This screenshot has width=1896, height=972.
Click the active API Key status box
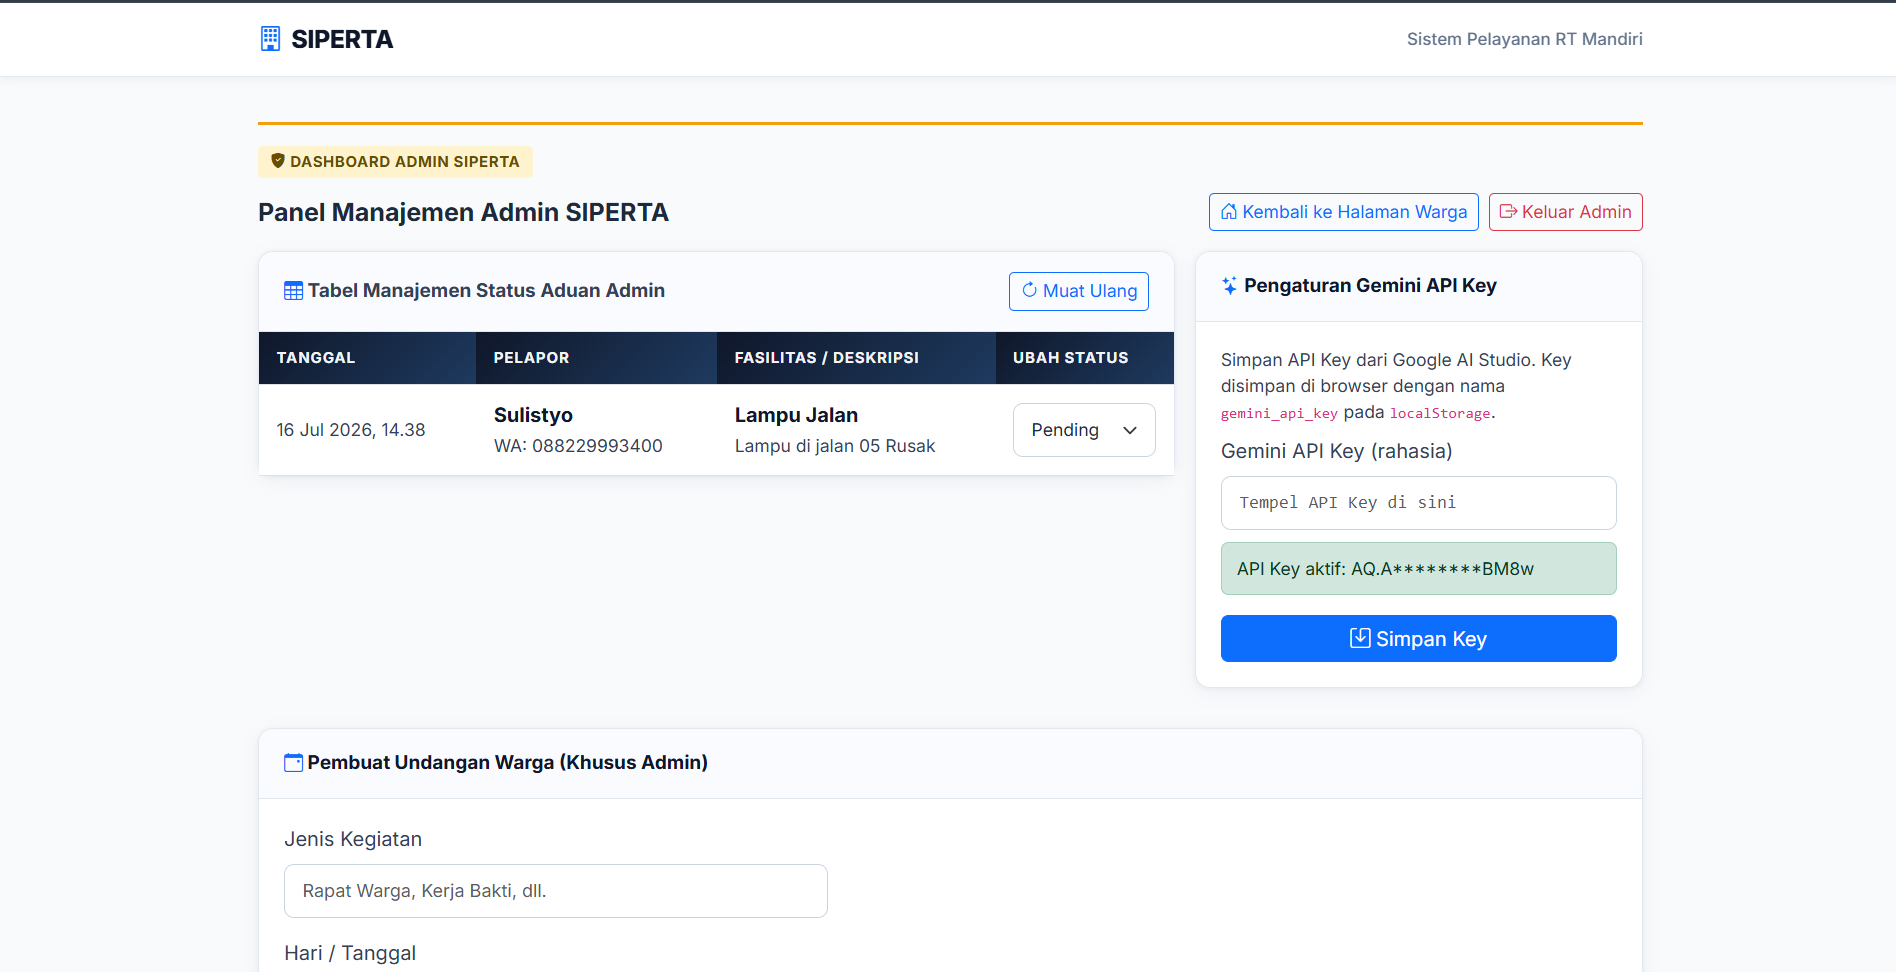[x=1418, y=569]
